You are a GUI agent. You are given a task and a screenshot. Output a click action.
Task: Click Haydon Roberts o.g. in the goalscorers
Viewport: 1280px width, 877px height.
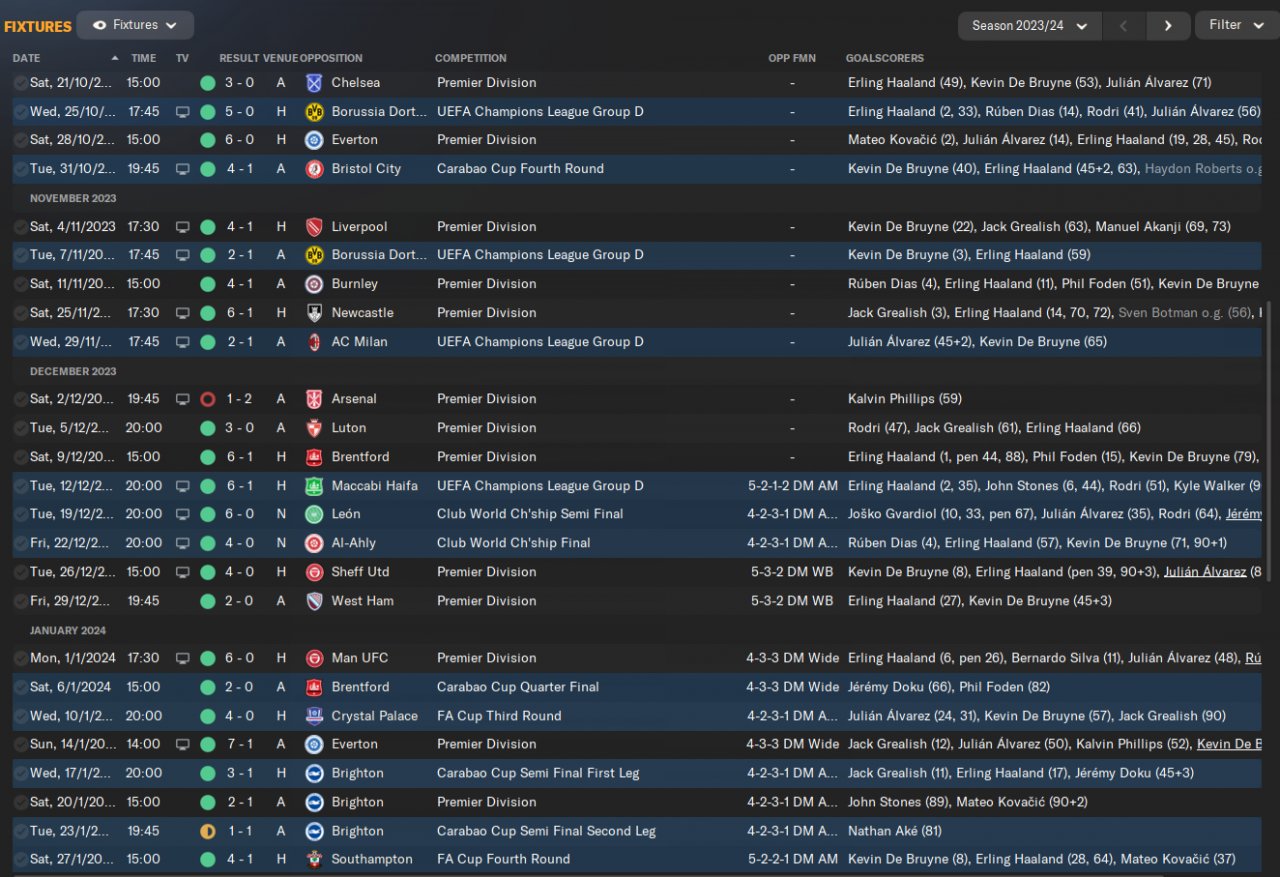(1203, 169)
